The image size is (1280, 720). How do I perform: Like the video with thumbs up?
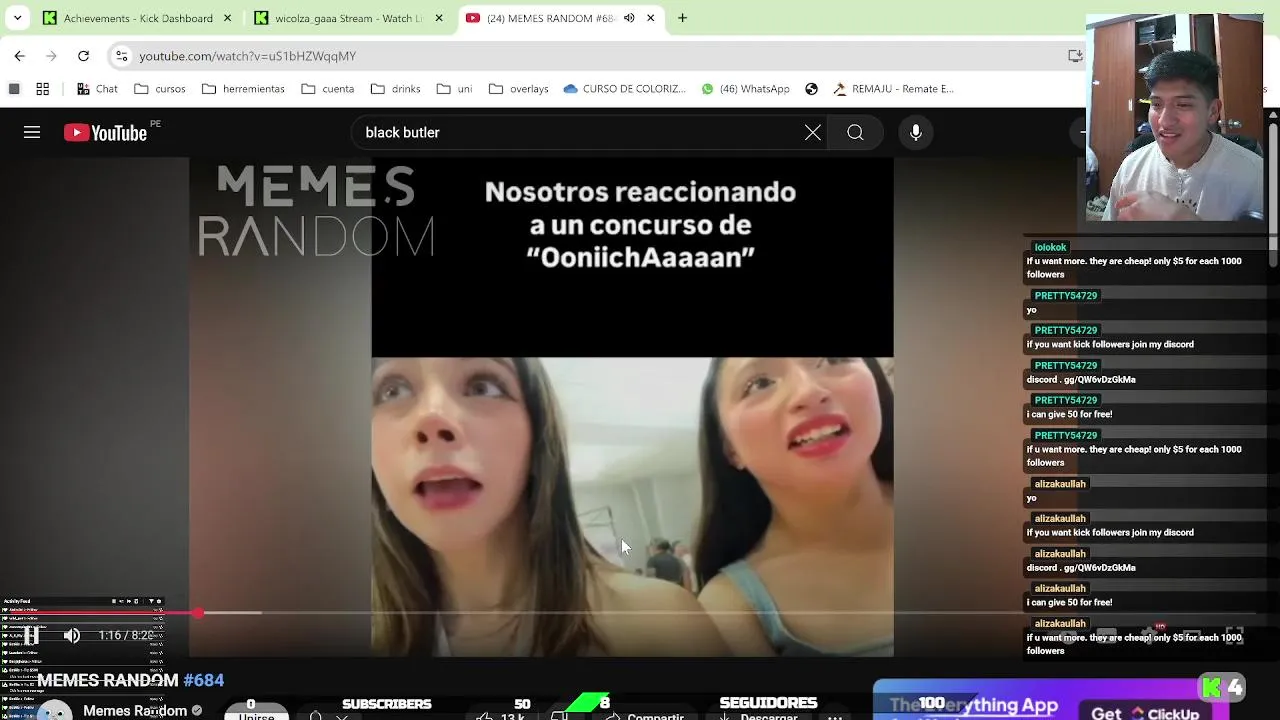[500, 714]
